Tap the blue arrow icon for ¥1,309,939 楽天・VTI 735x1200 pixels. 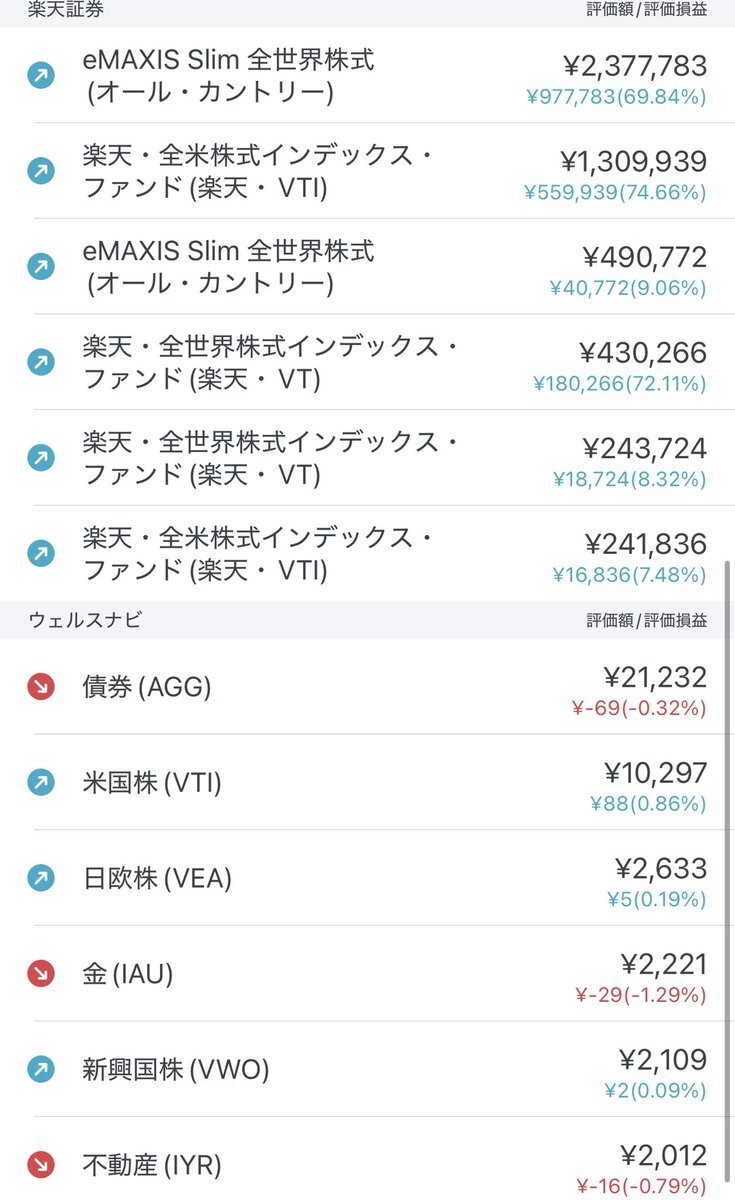[x=41, y=171]
